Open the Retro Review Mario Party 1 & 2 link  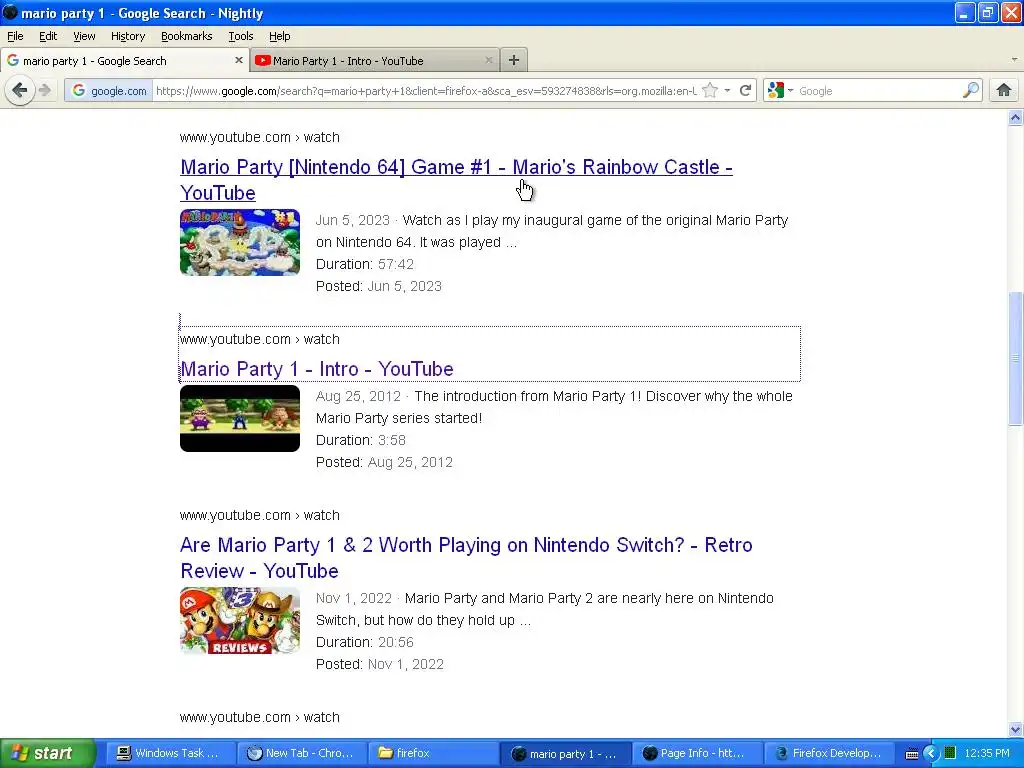466,558
